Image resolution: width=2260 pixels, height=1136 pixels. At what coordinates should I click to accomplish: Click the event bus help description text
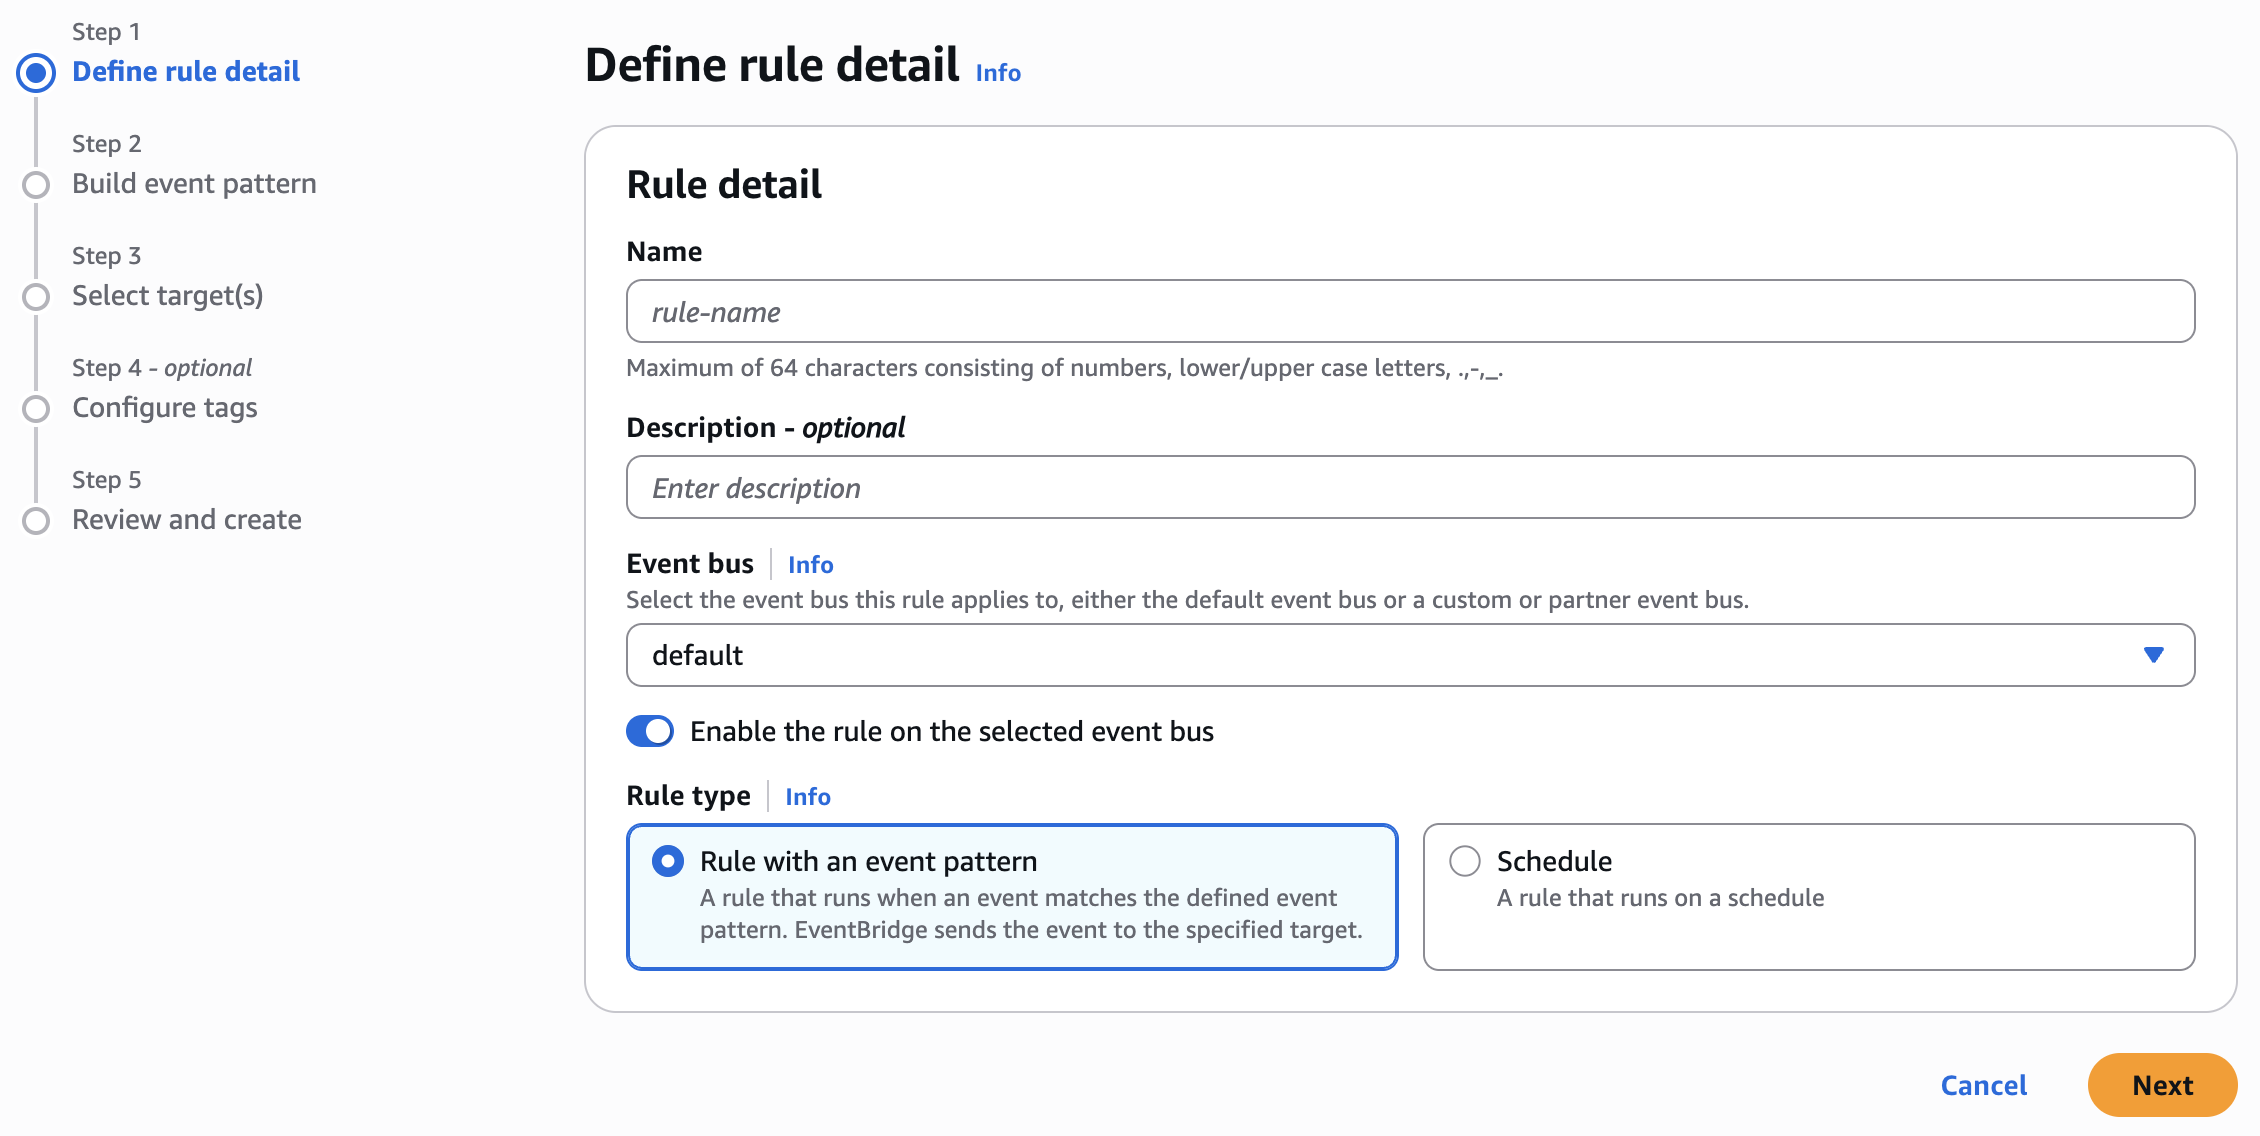pos(1188,600)
